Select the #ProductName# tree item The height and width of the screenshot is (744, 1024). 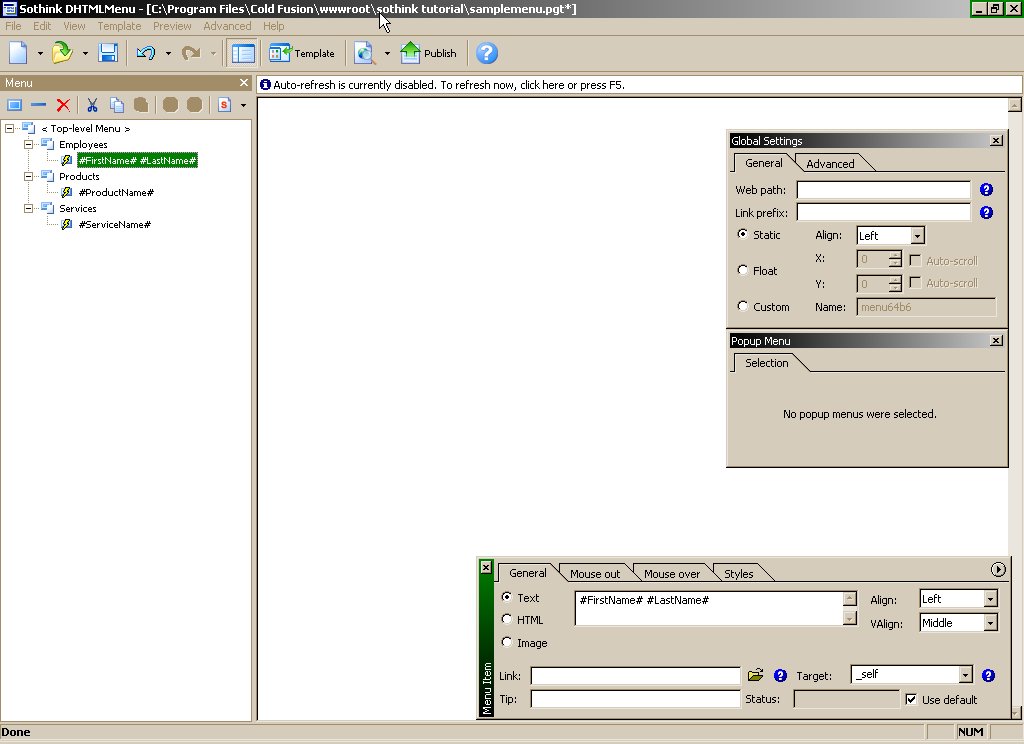click(x=116, y=192)
